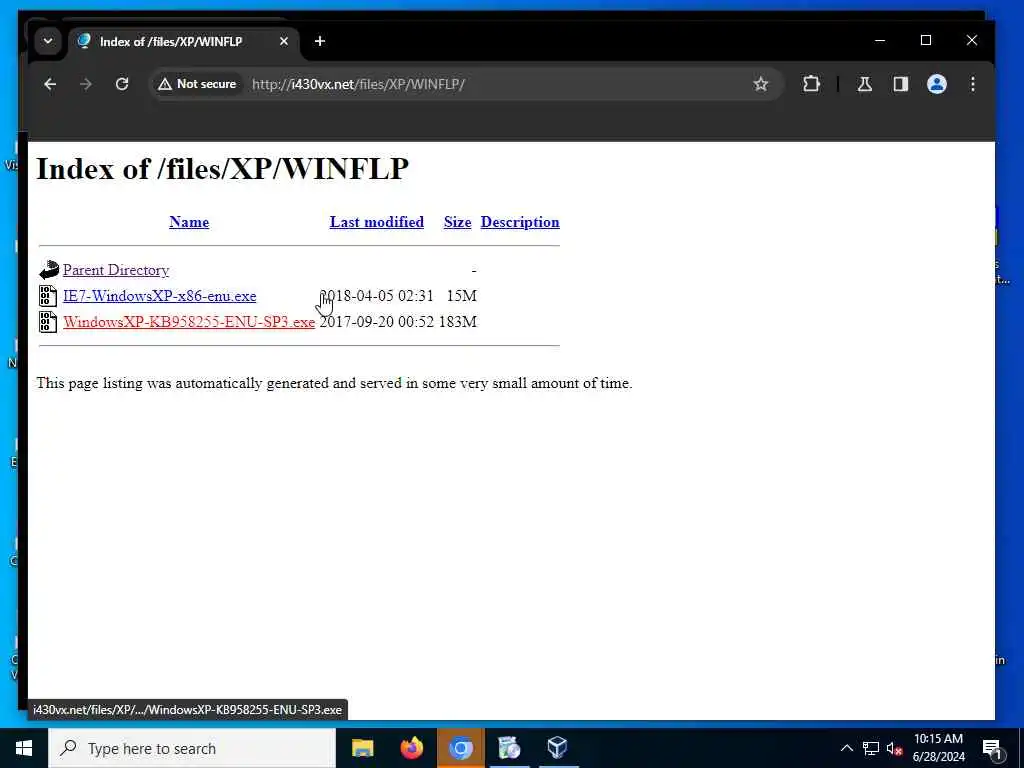
Task: Click the Parent Directory back-arrow icon
Action: [48, 270]
